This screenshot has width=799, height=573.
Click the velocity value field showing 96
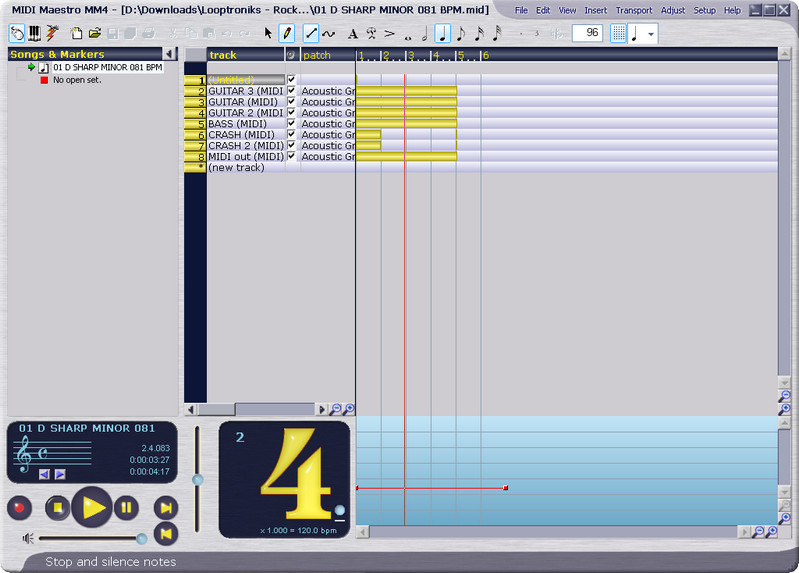[x=586, y=33]
